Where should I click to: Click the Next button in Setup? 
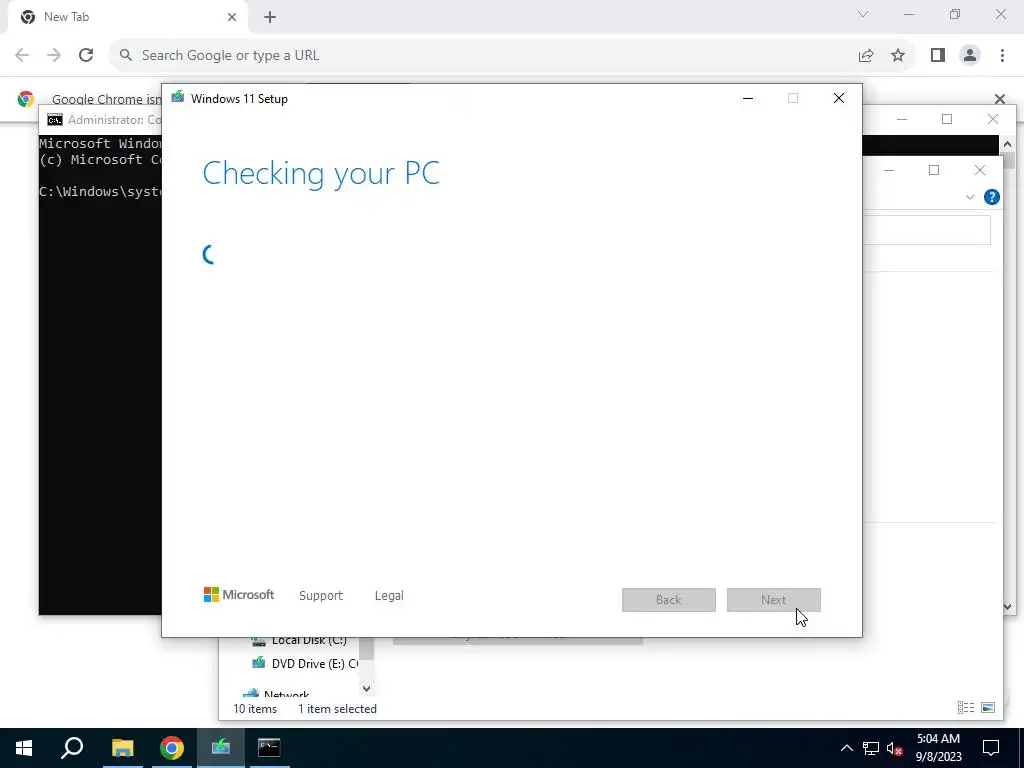[773, 600]
